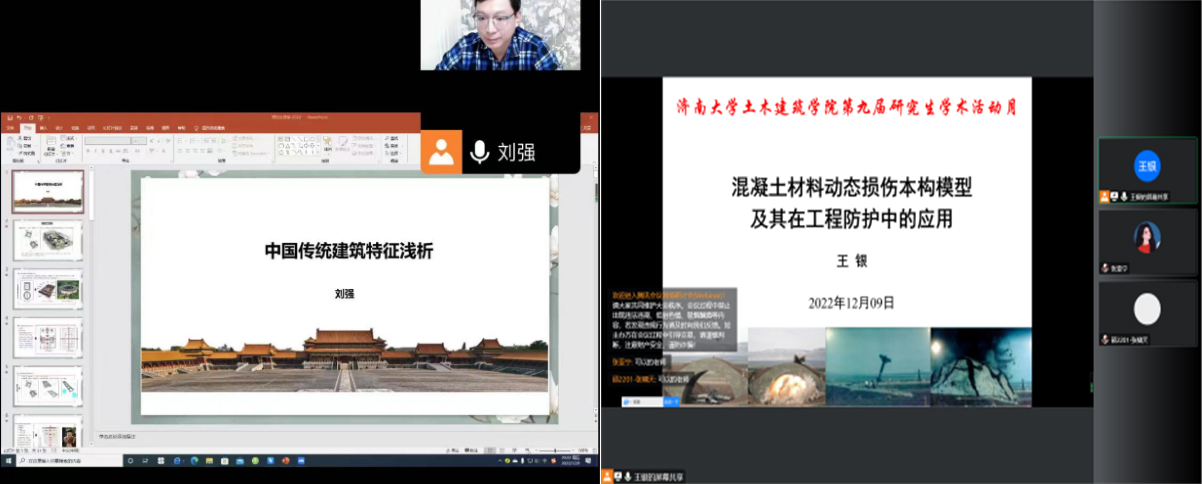
Task: Click the Save icon in quick access toolbar
Action: (x=9, y=118)
